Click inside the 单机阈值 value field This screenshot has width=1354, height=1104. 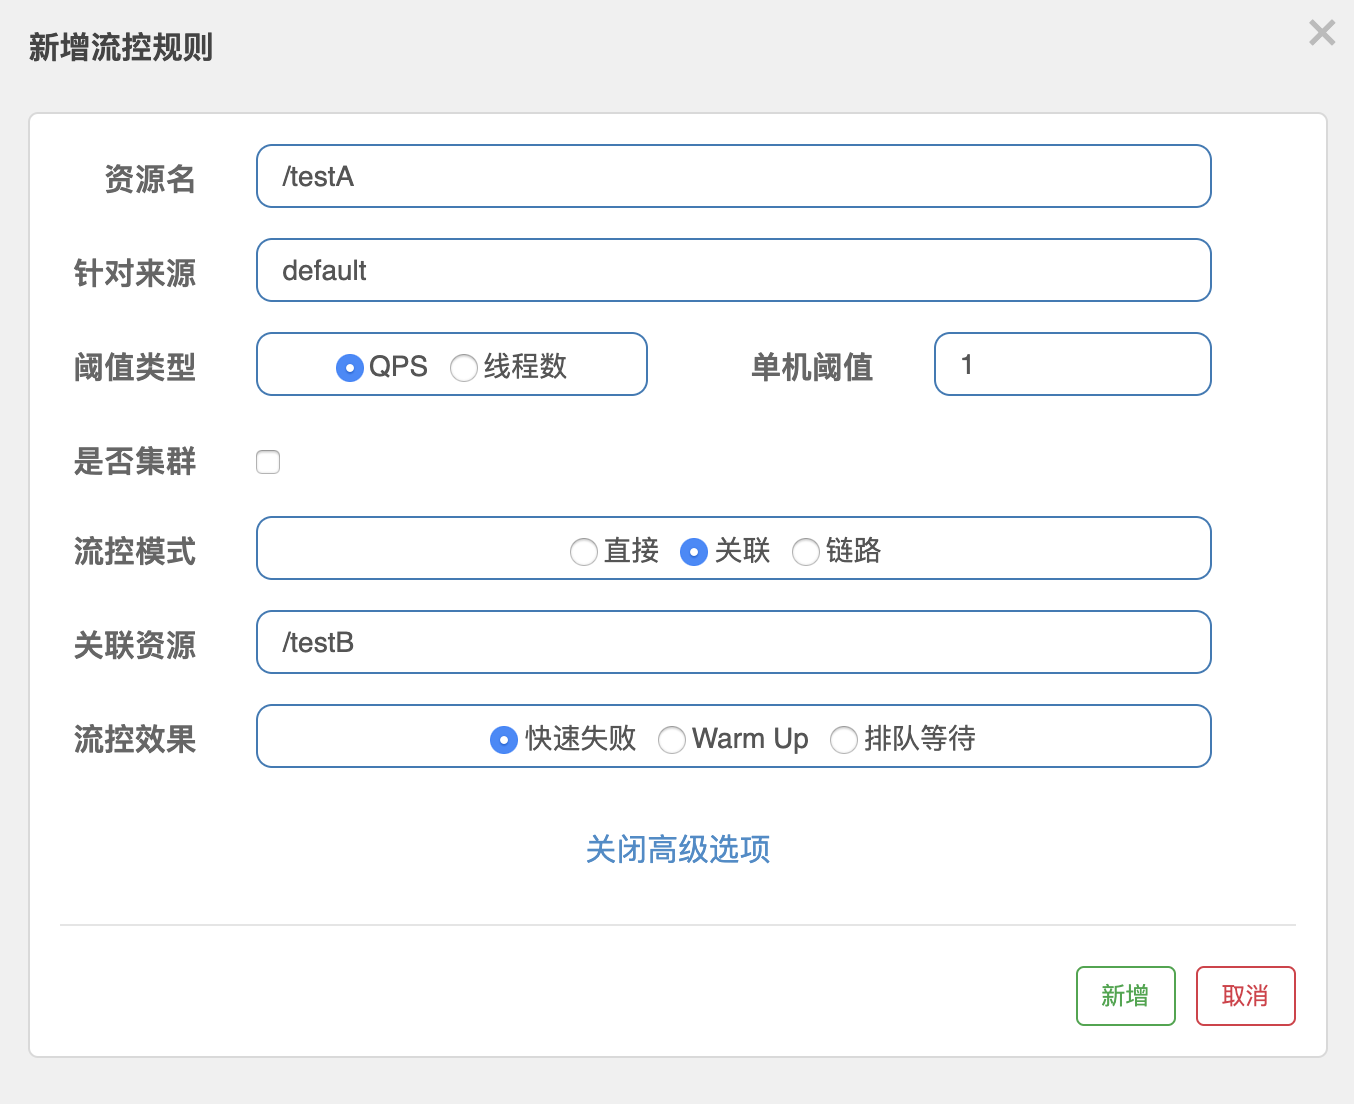1072,364
